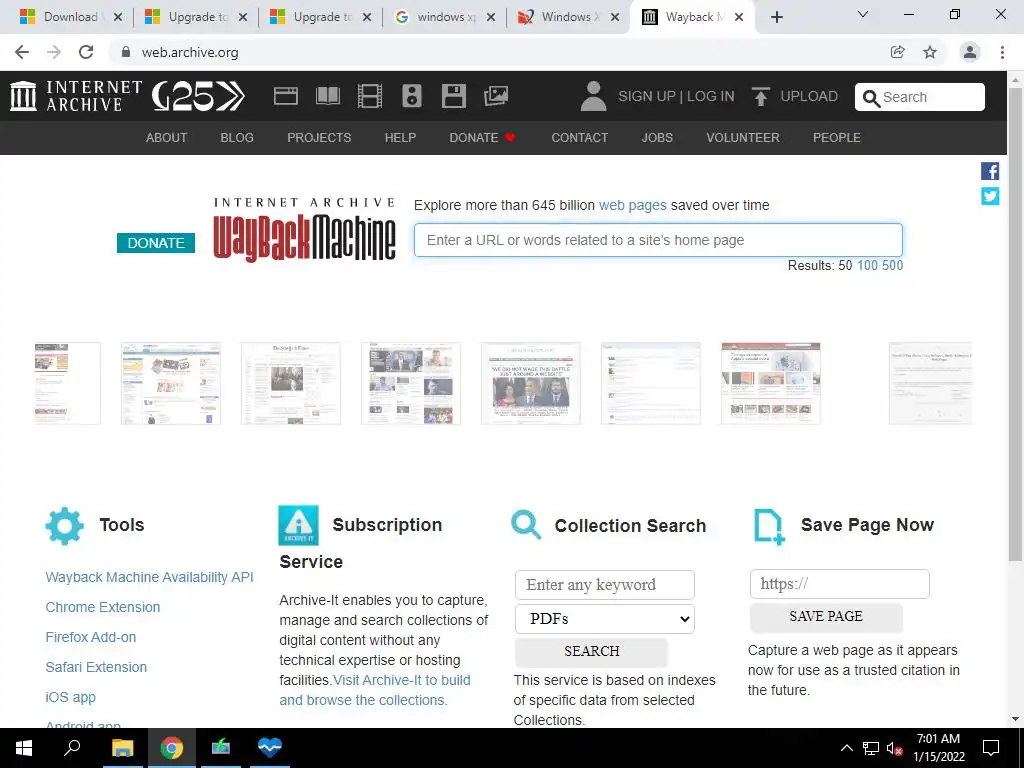
Task: Open the BLOG menu item
Action: point(237,138)
